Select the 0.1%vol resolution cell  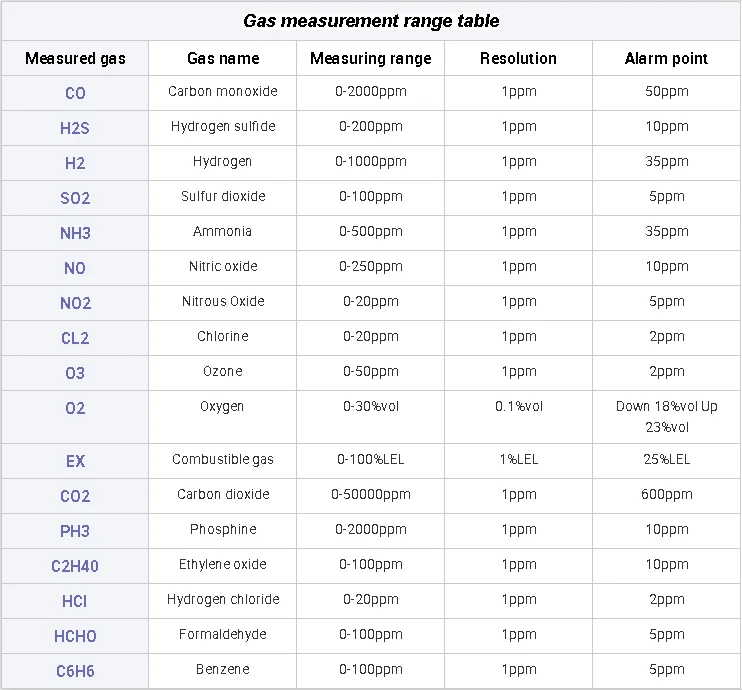[518, 407]
